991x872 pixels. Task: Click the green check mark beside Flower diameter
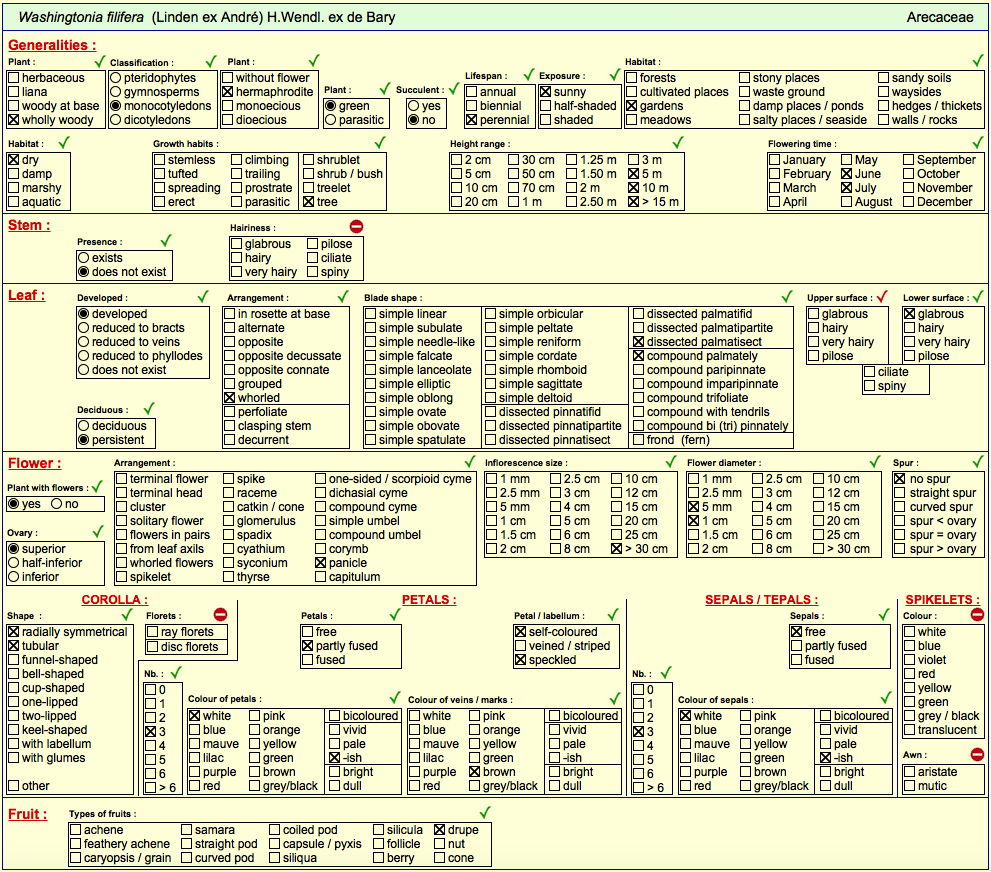tap(875, 461)
